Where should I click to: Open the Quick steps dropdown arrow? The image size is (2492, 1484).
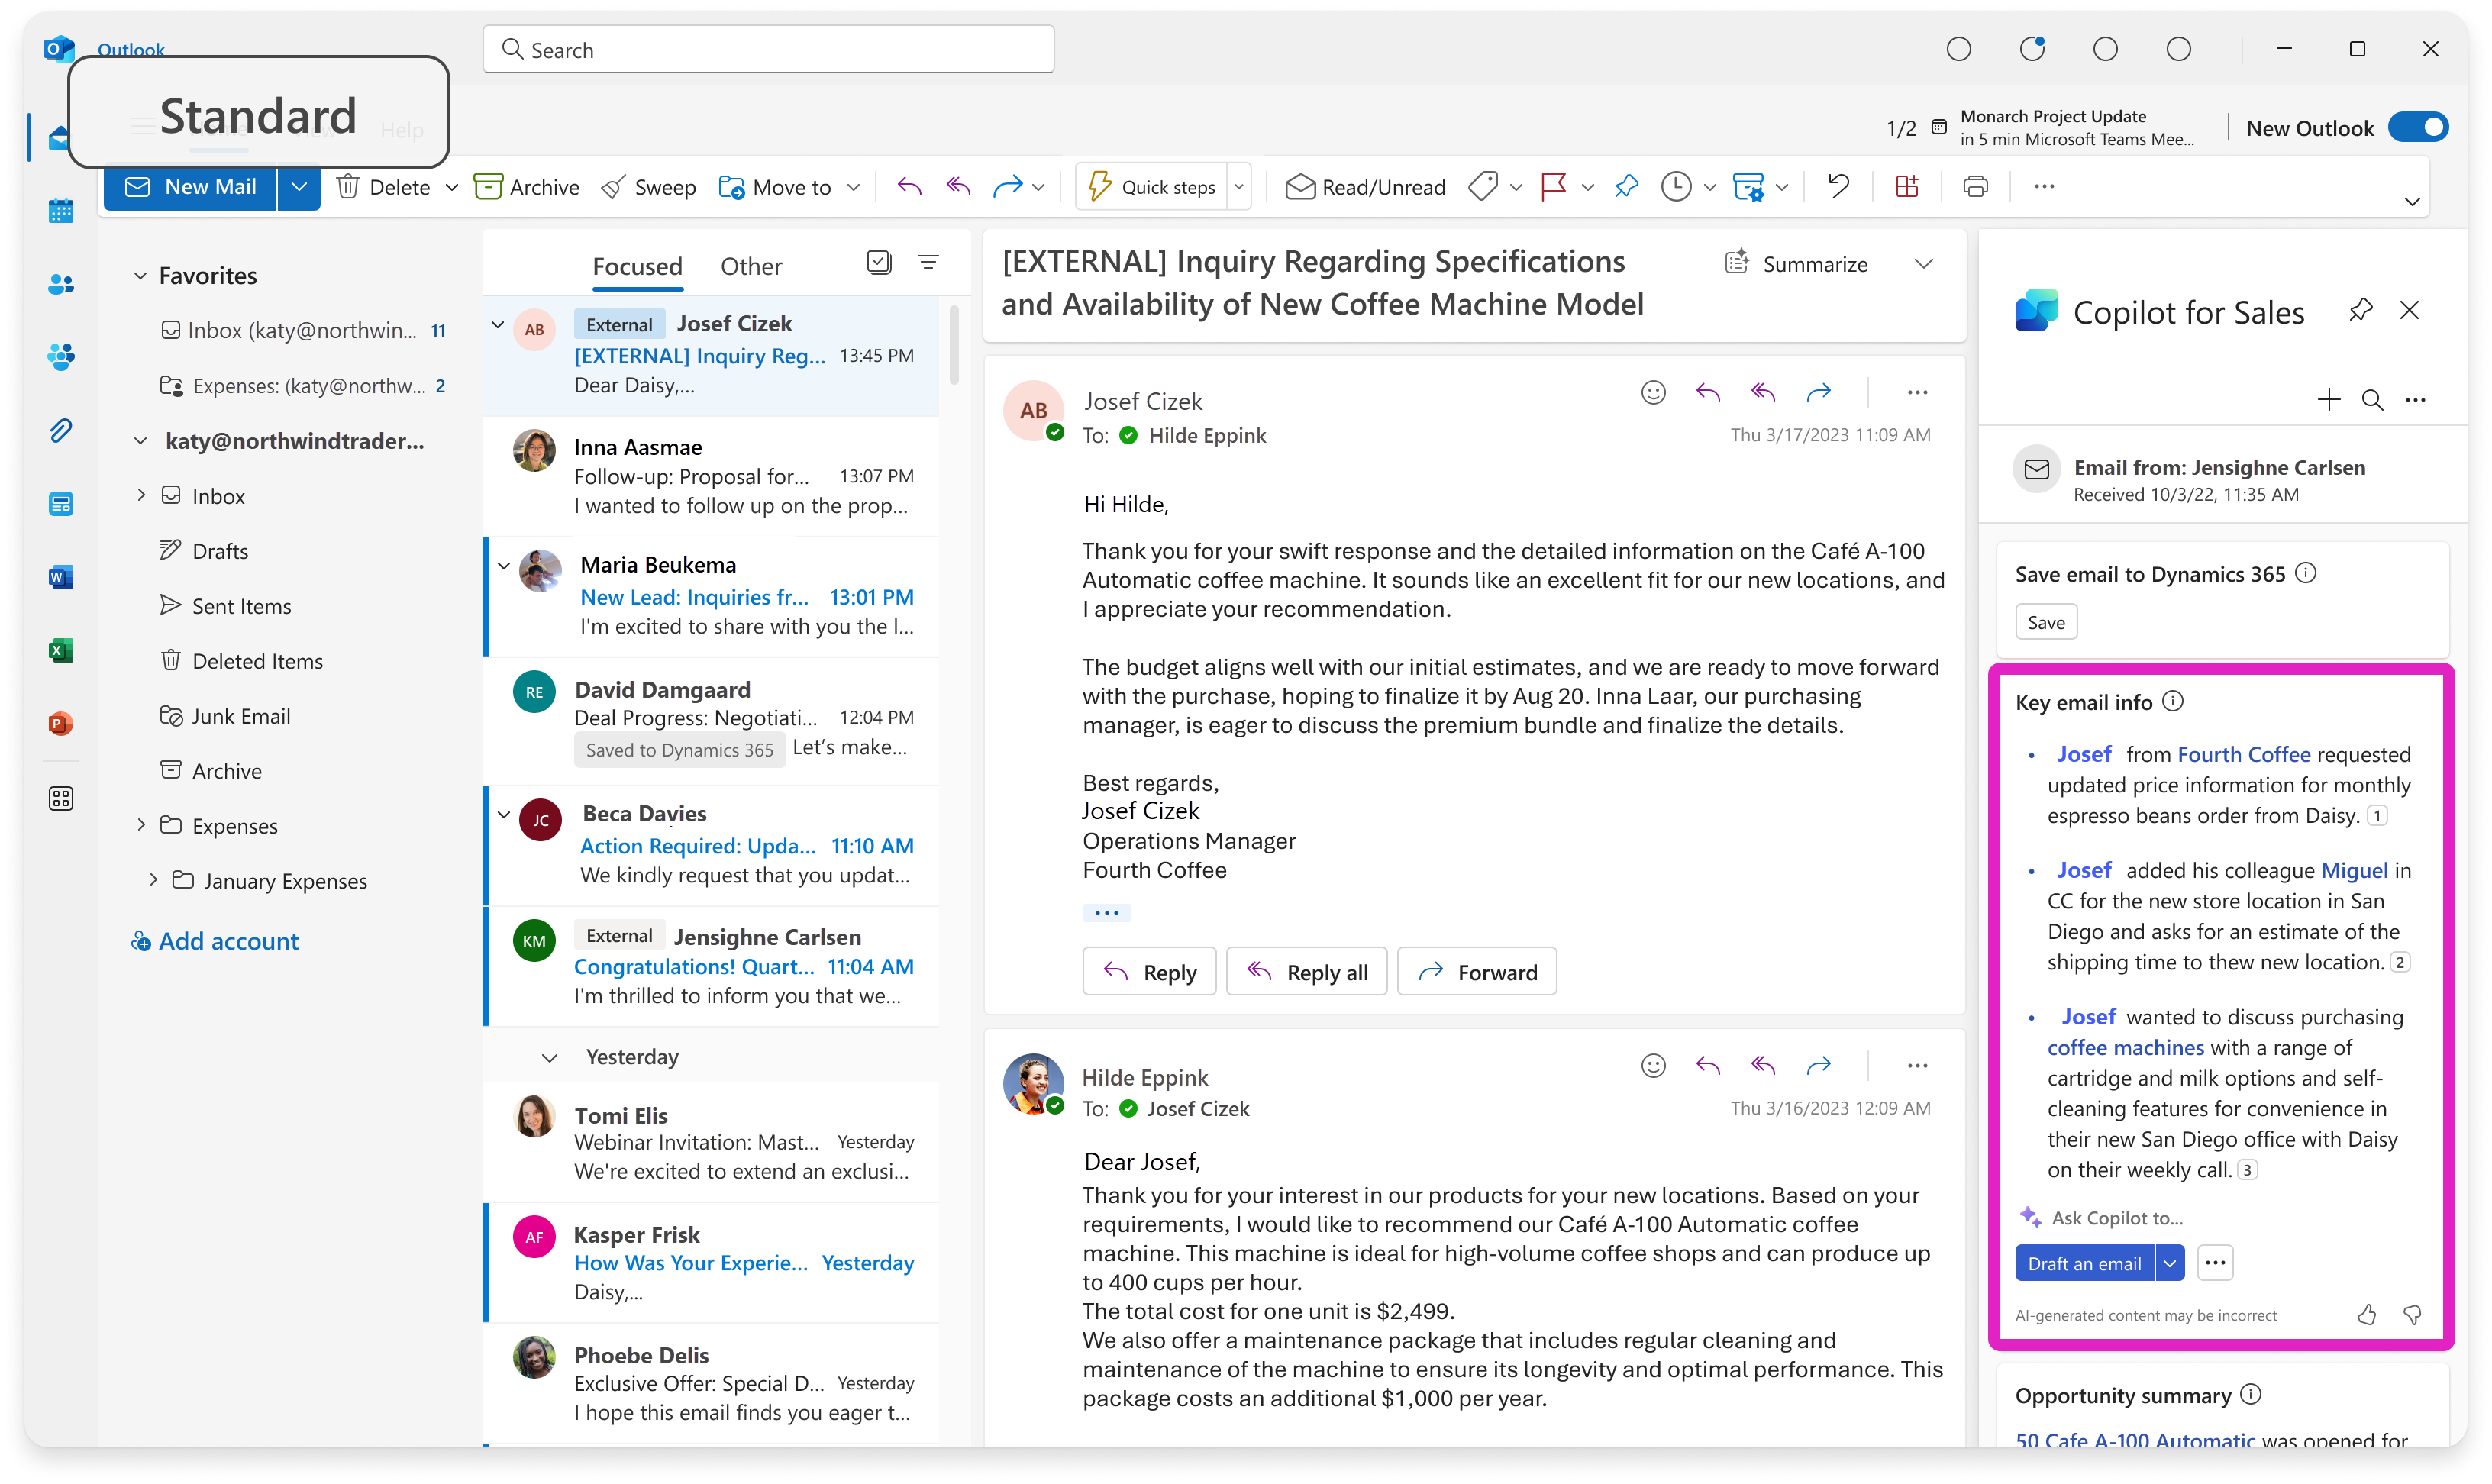(x=1238, y=186)
